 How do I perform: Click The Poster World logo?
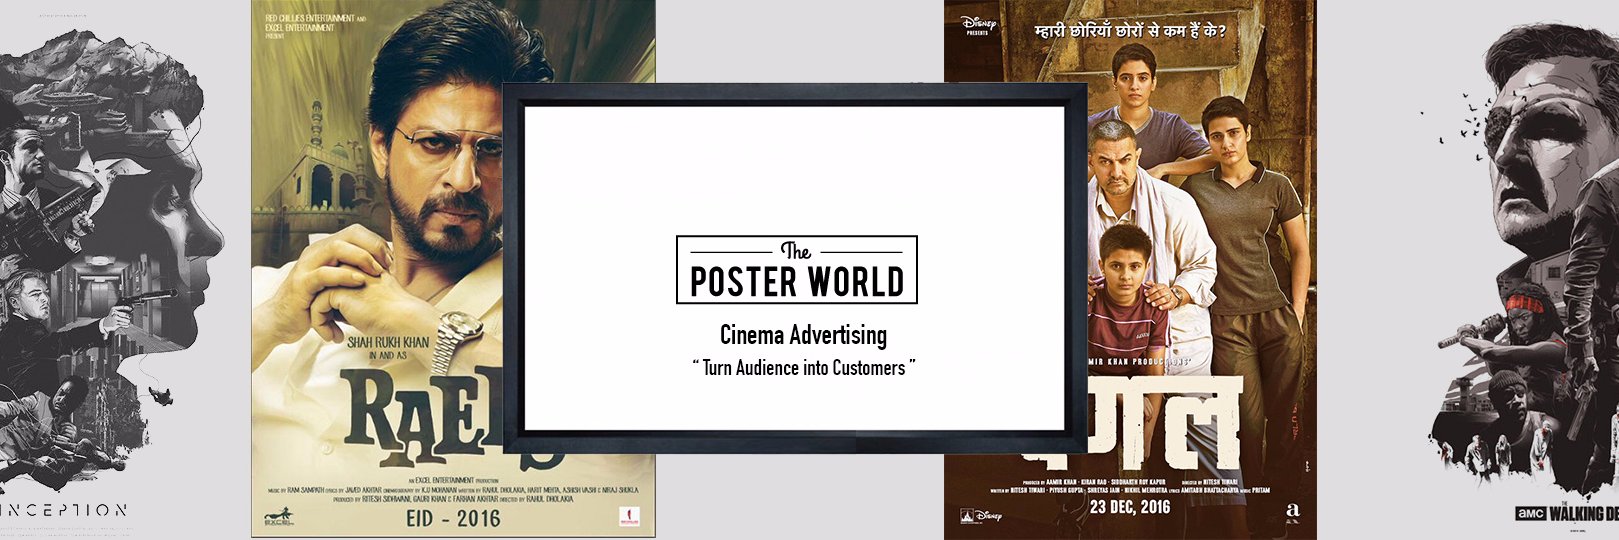pos(797,270)
